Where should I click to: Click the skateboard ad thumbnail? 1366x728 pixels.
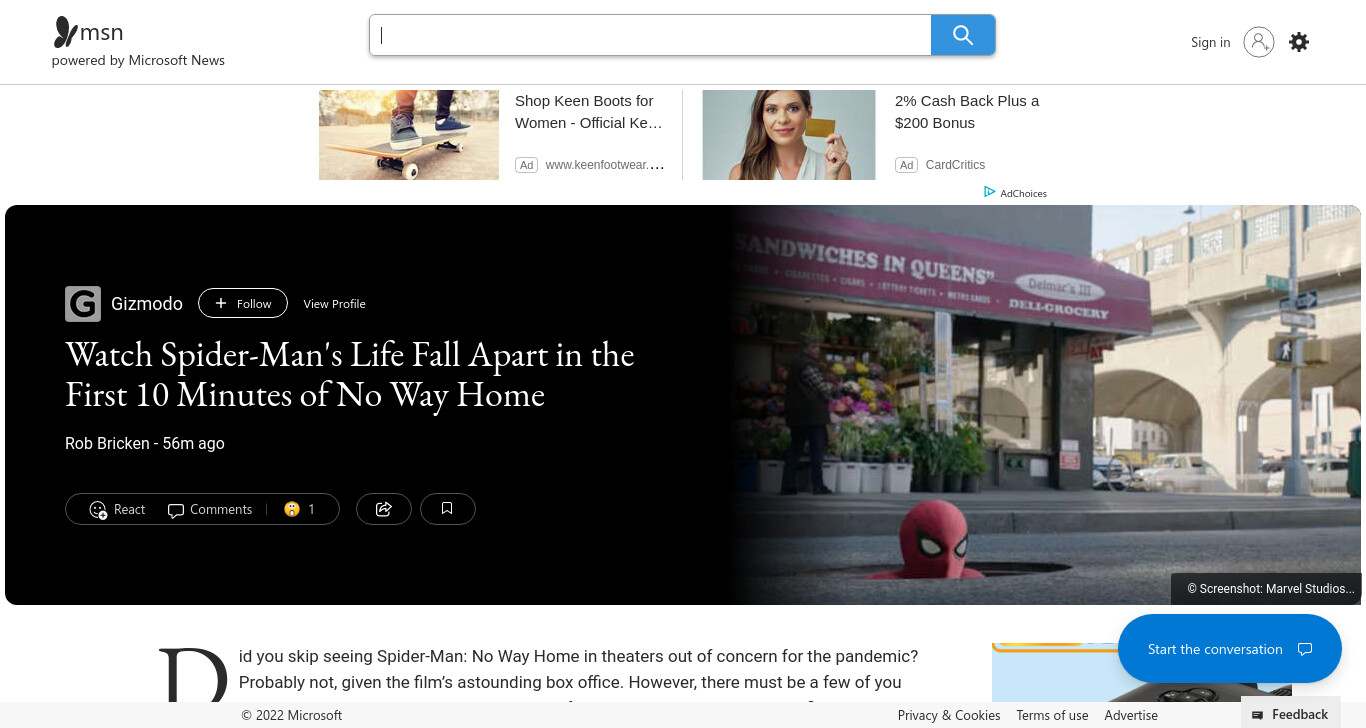(409, 135)
